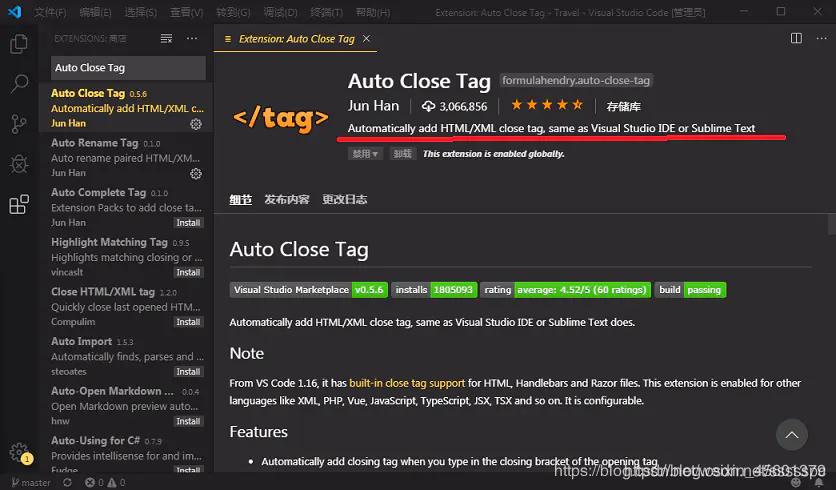Click the 卸载 uninstall button

click(x=403, y=154)
